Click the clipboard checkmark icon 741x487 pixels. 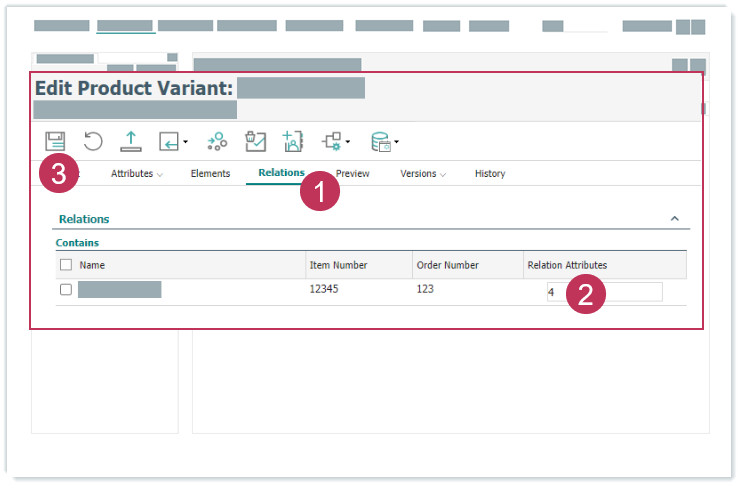coord(255,141)
